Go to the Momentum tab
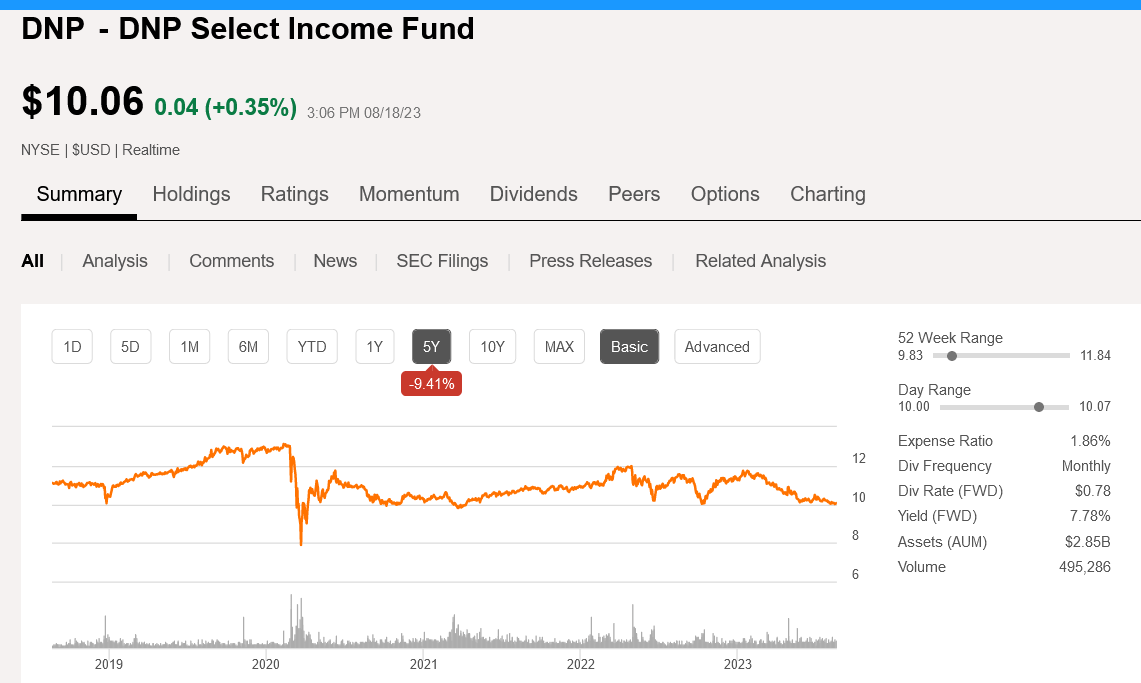Image resolution: width=1141 pixels, height=683 pixels. 409,194
